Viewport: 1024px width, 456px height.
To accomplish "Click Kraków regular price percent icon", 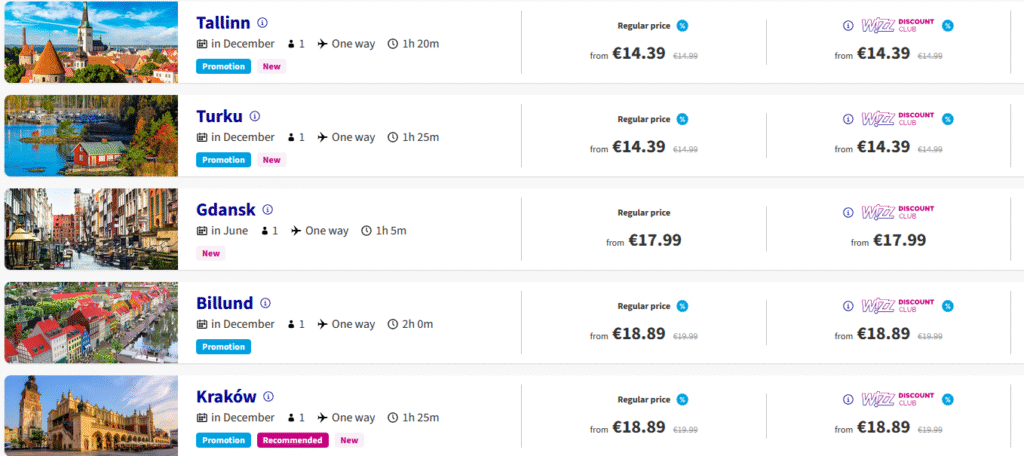I will pyautogui.click(x=682, y=400).
